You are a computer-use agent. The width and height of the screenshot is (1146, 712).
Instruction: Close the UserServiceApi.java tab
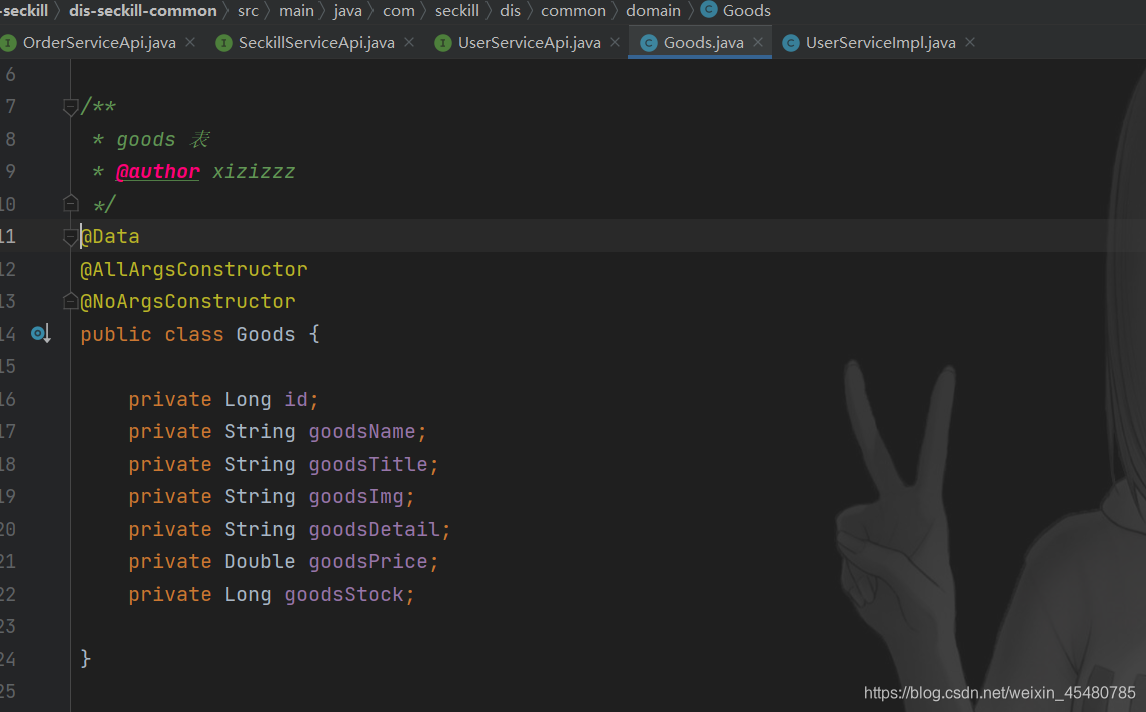pos(615,42)
